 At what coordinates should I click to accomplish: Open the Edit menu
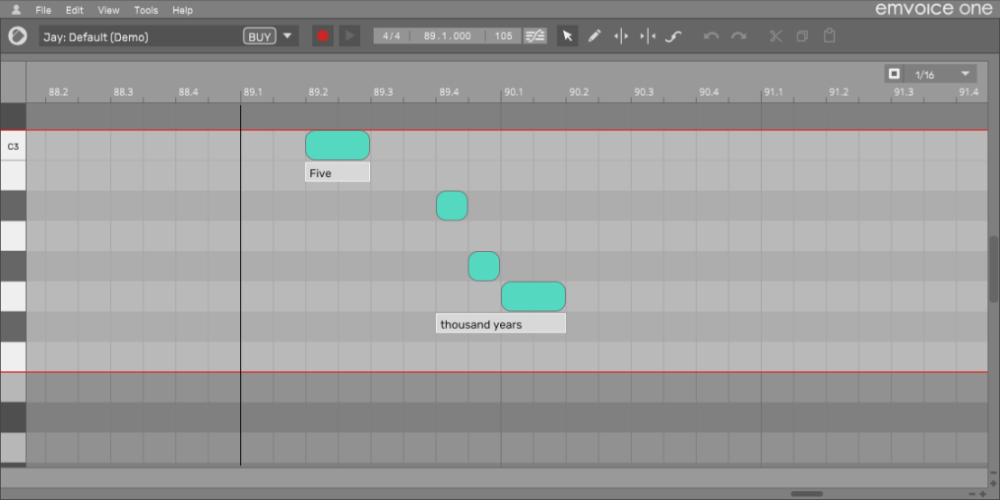click(75, 10)
